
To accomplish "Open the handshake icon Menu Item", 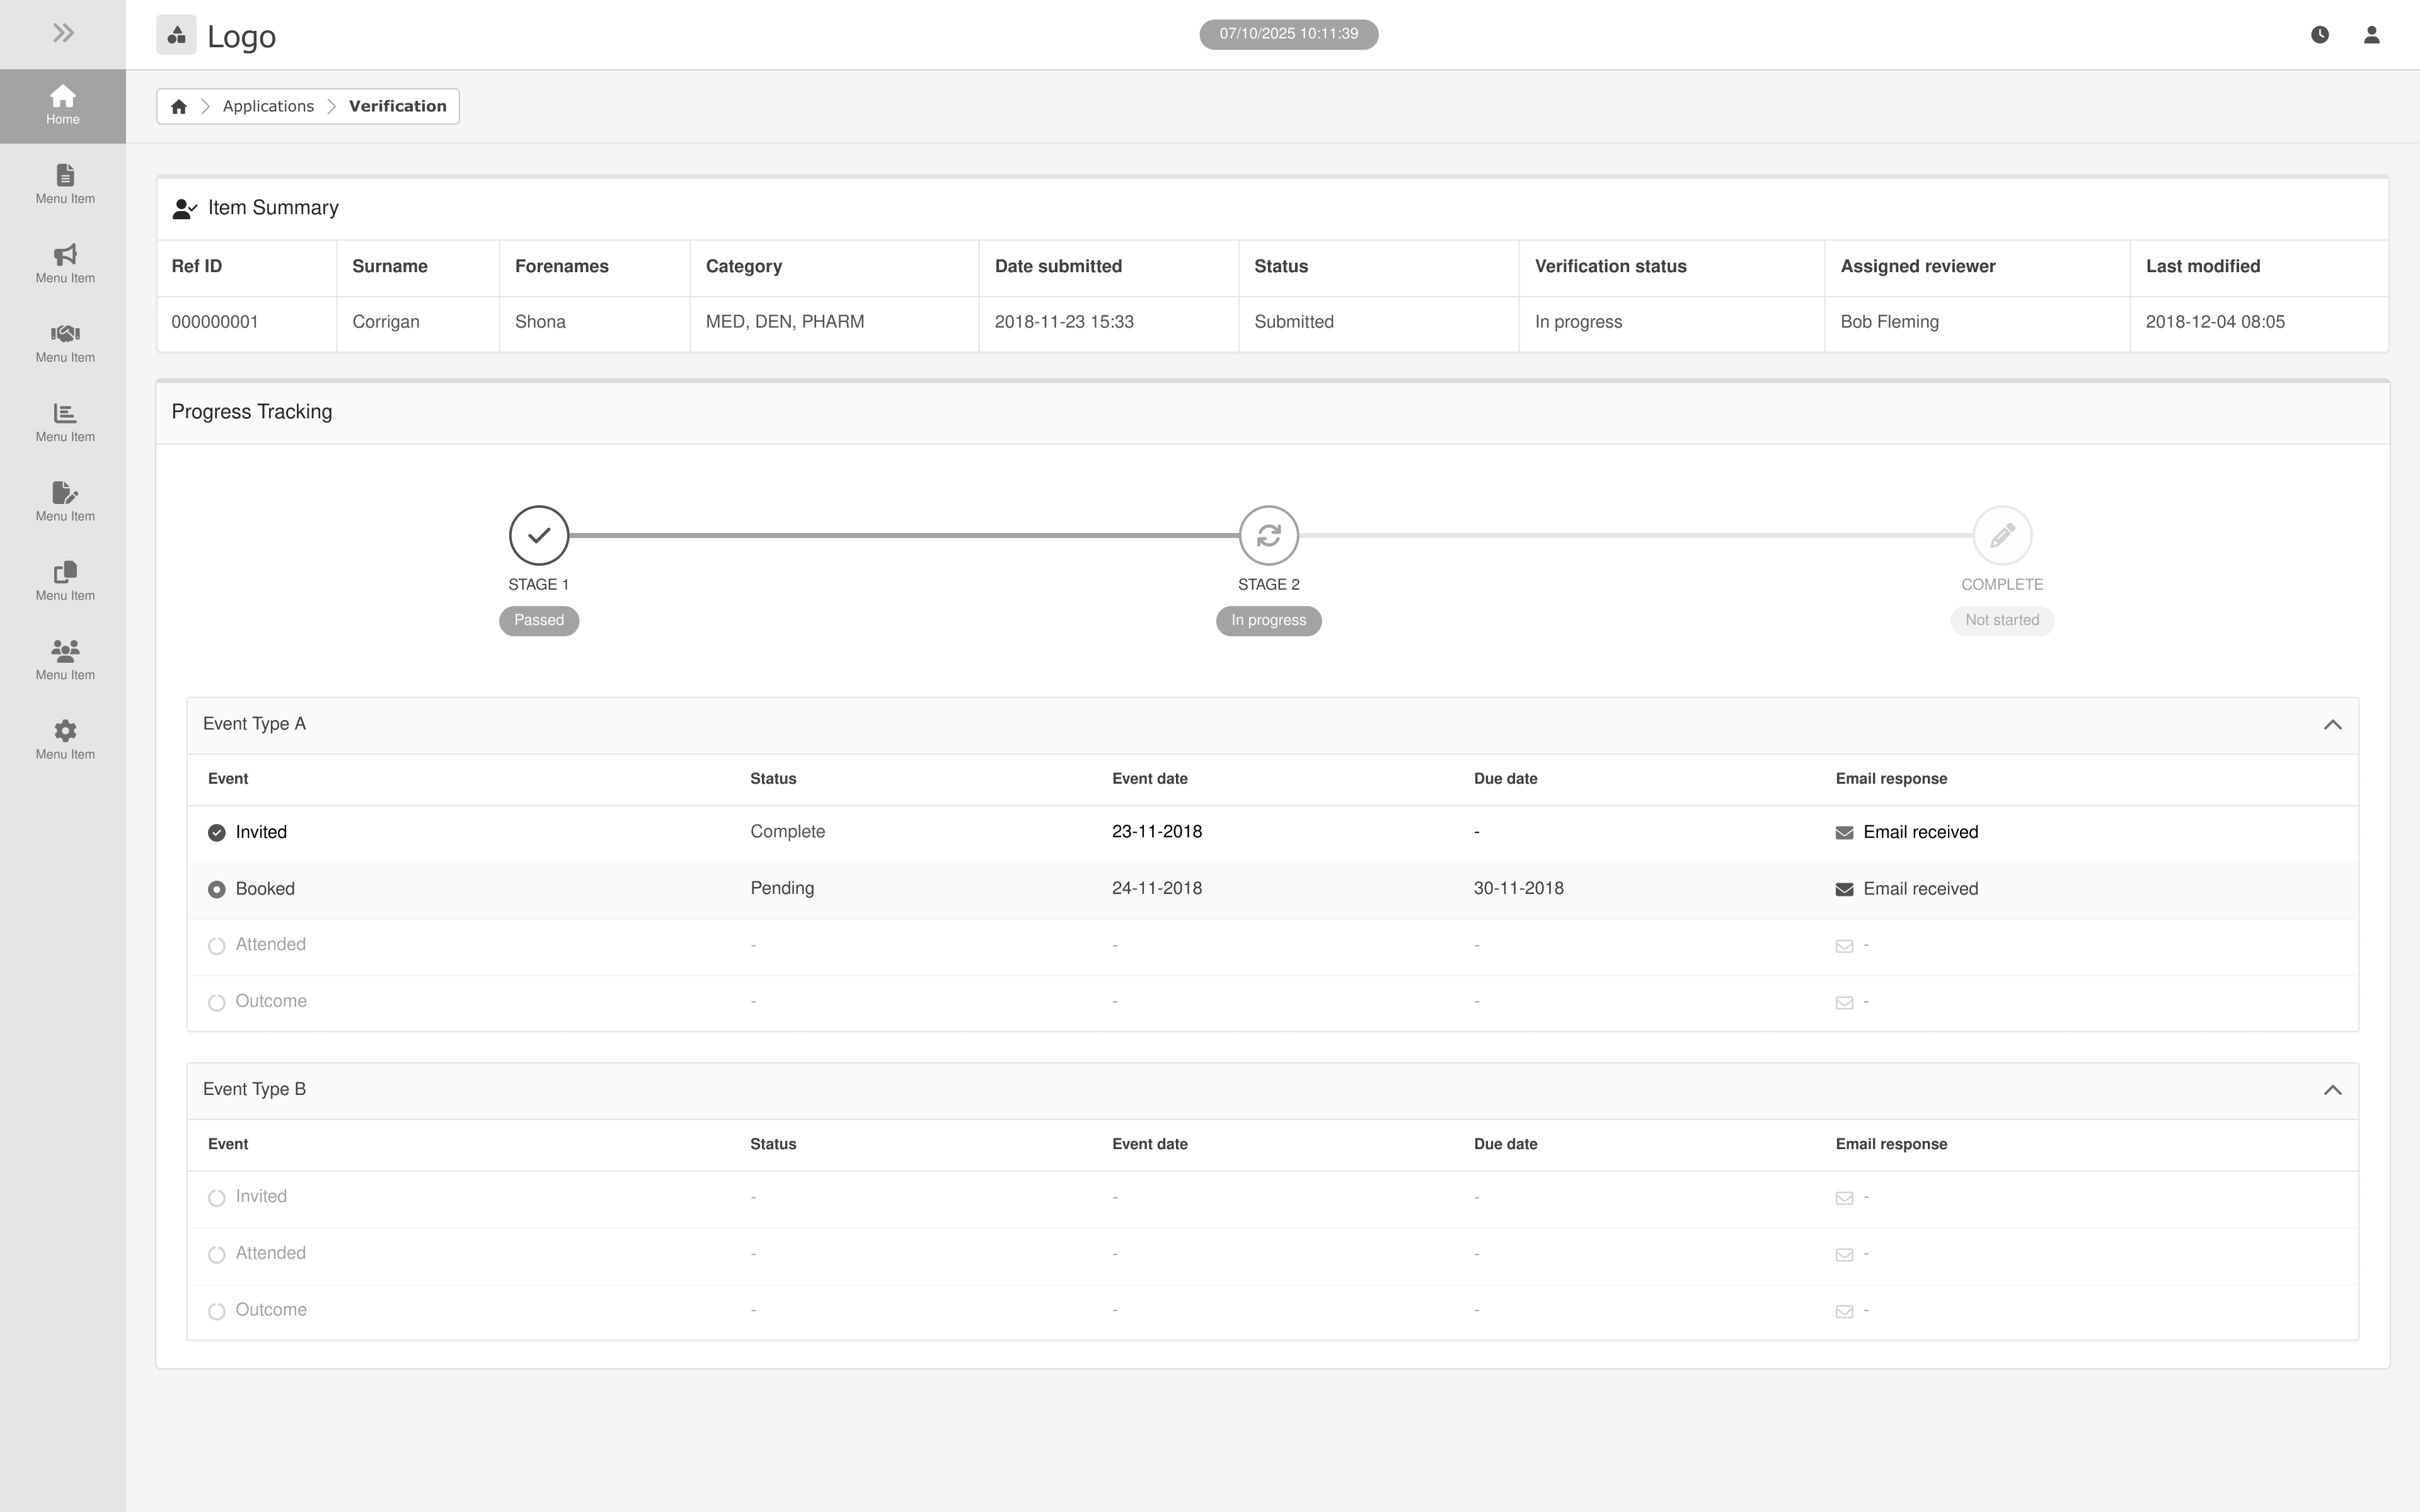I will tap(65, 343).
